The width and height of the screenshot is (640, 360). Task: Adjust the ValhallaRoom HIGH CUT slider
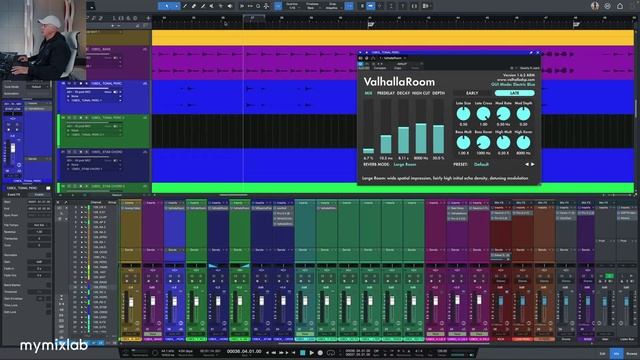click(421, 126)
